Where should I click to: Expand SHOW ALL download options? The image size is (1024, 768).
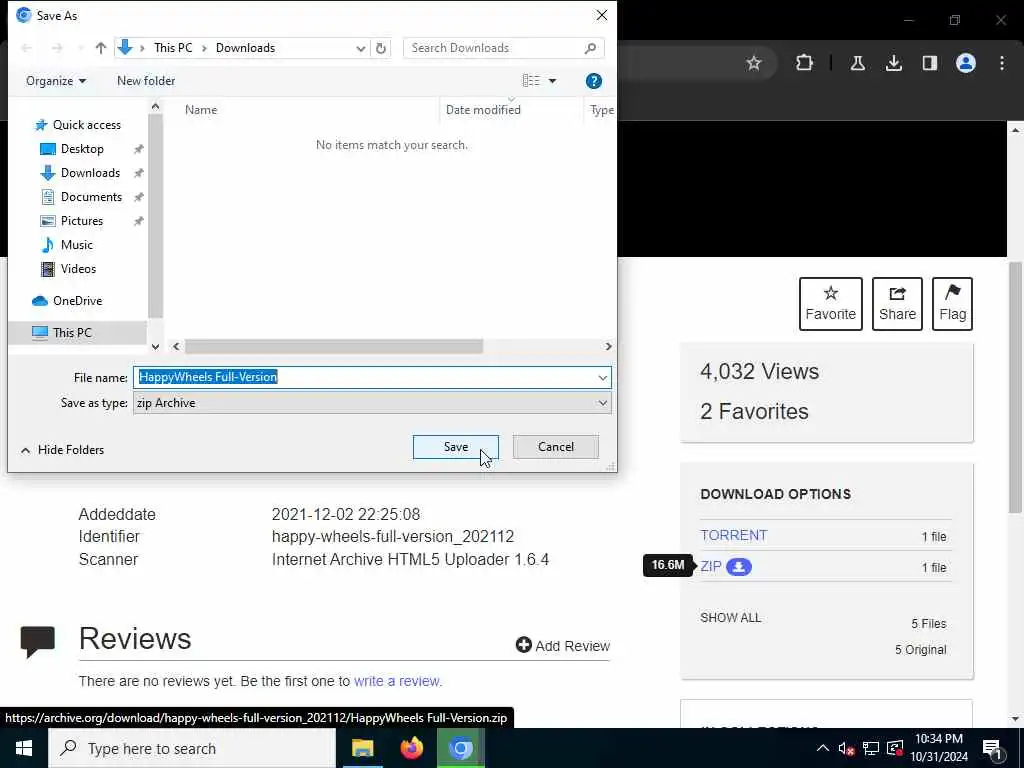pyautogui.click(x=730, y=618)
